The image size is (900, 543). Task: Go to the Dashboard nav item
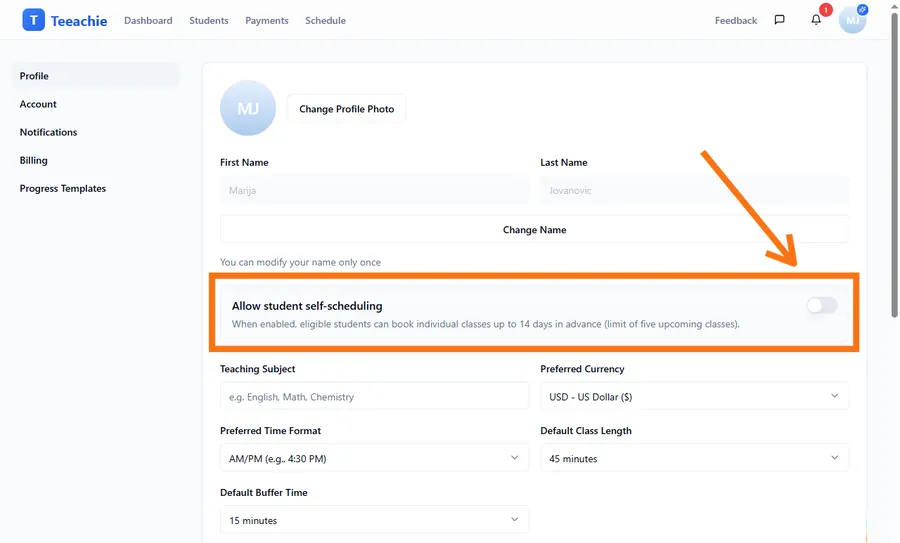coord(148,21)
